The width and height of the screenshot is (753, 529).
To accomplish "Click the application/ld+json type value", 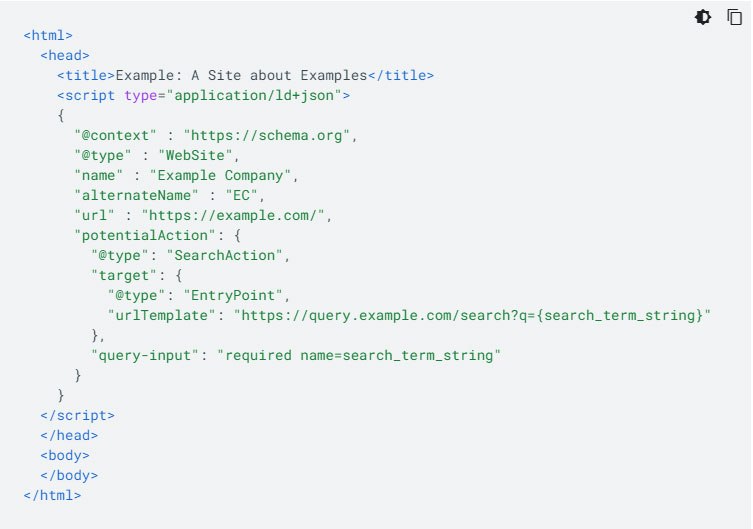I will click(254, 96).
